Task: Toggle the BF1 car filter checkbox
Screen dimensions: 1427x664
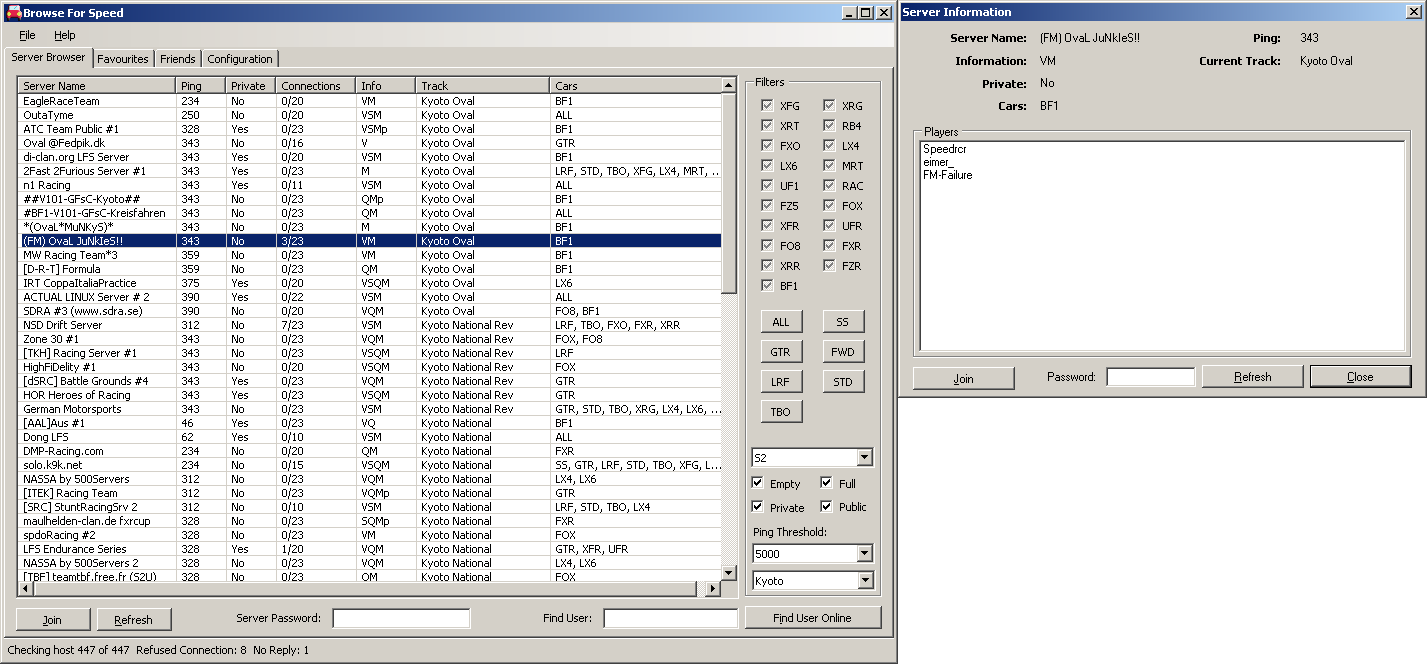Action: click(767, 285)
